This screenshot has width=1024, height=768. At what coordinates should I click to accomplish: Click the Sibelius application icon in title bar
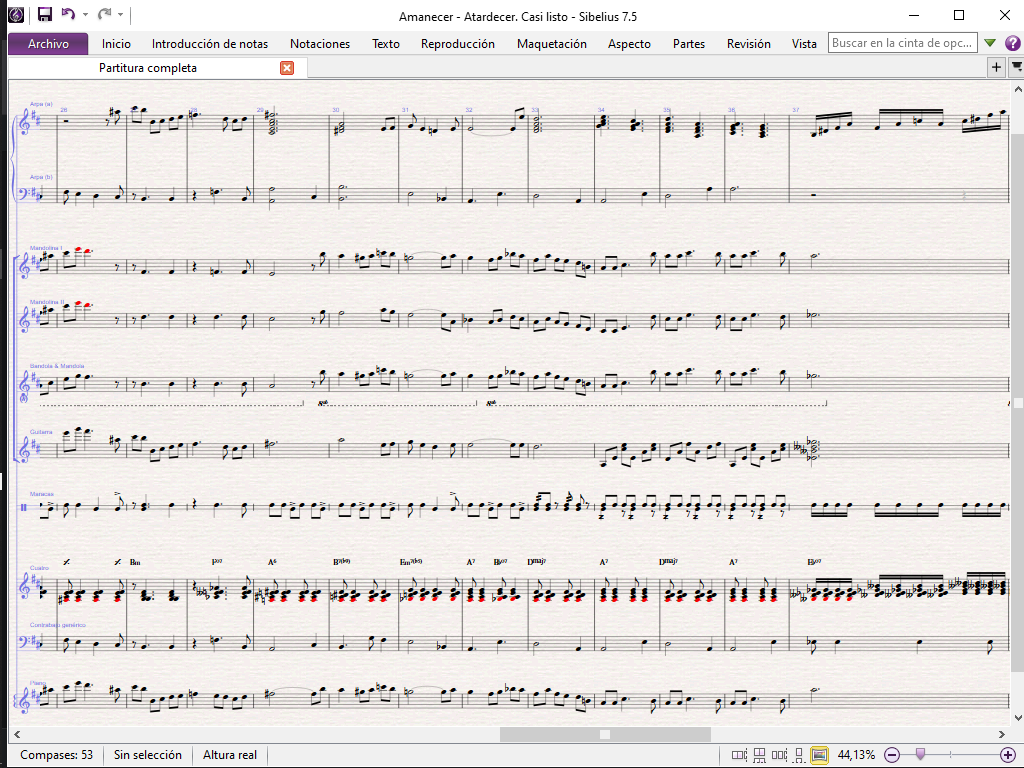[x=16, y=15]
